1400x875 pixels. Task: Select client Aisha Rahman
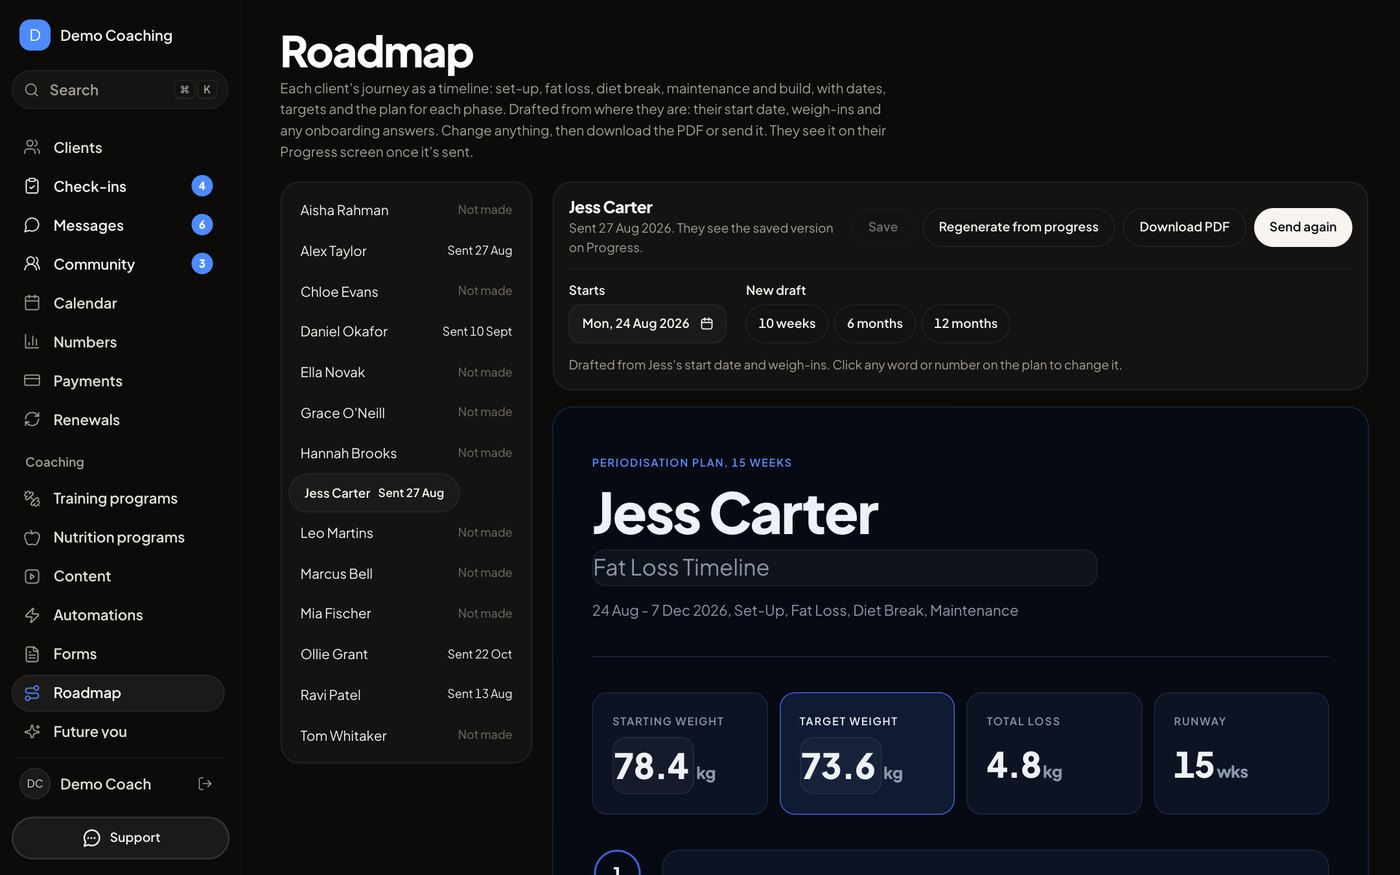406,210
